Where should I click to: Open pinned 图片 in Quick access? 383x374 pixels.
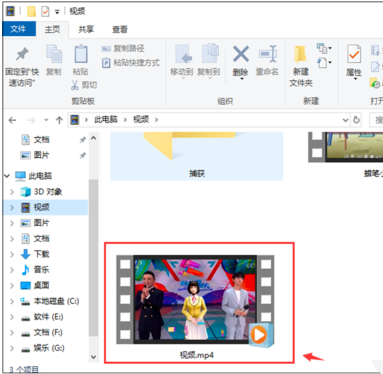tap(41, 155)
